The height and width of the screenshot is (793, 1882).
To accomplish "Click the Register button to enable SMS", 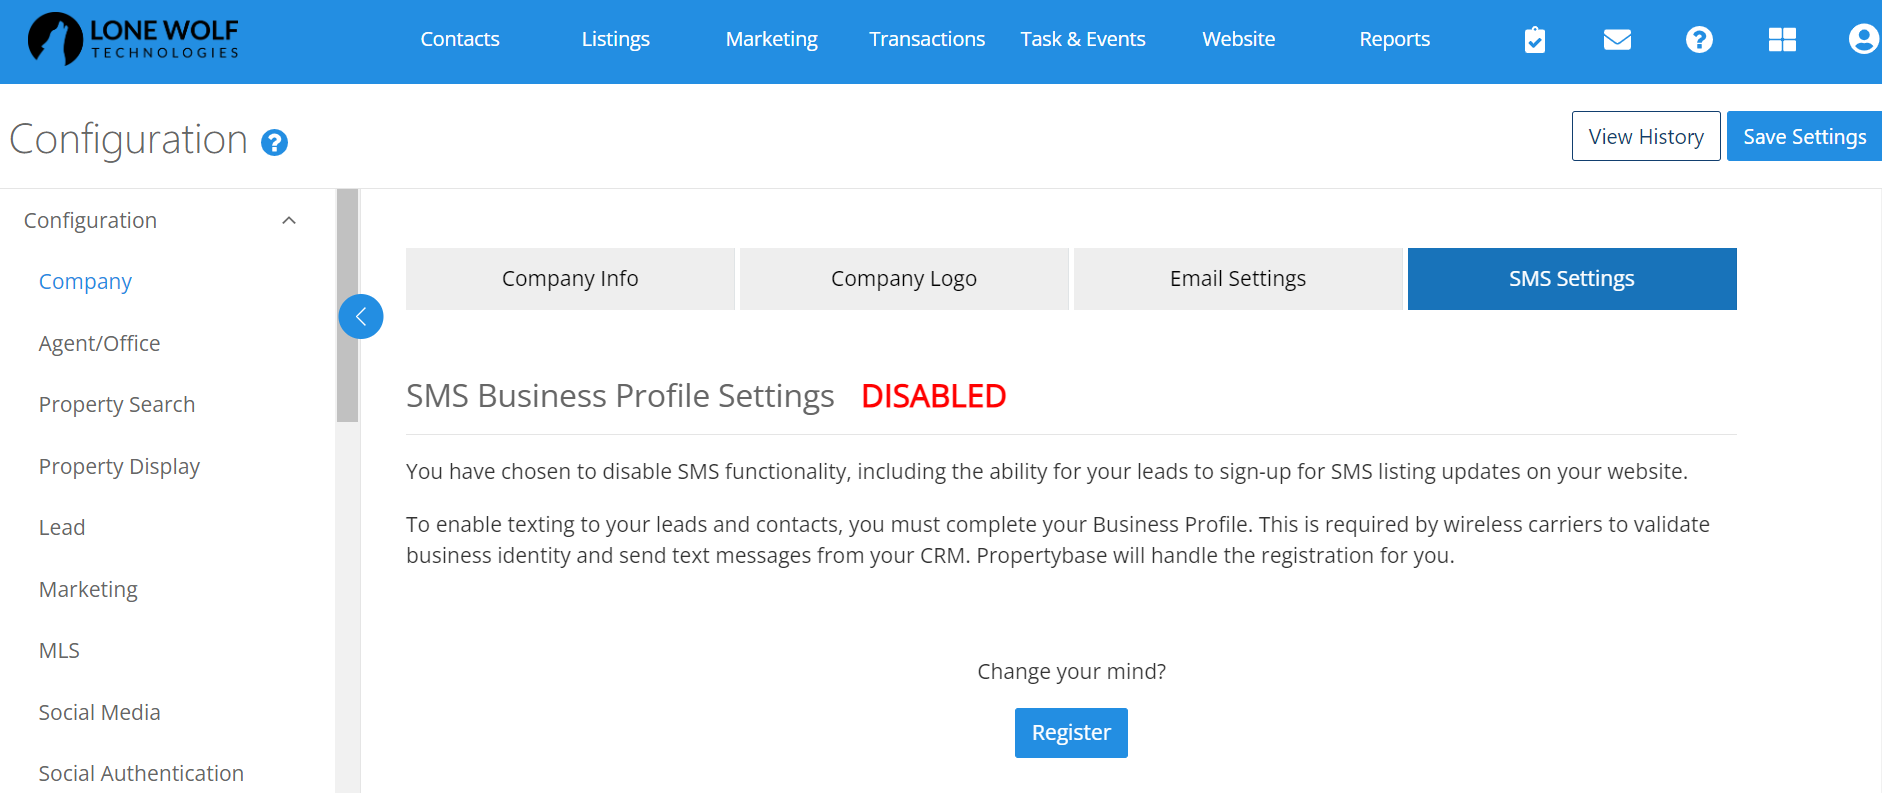I will 1071,732.
